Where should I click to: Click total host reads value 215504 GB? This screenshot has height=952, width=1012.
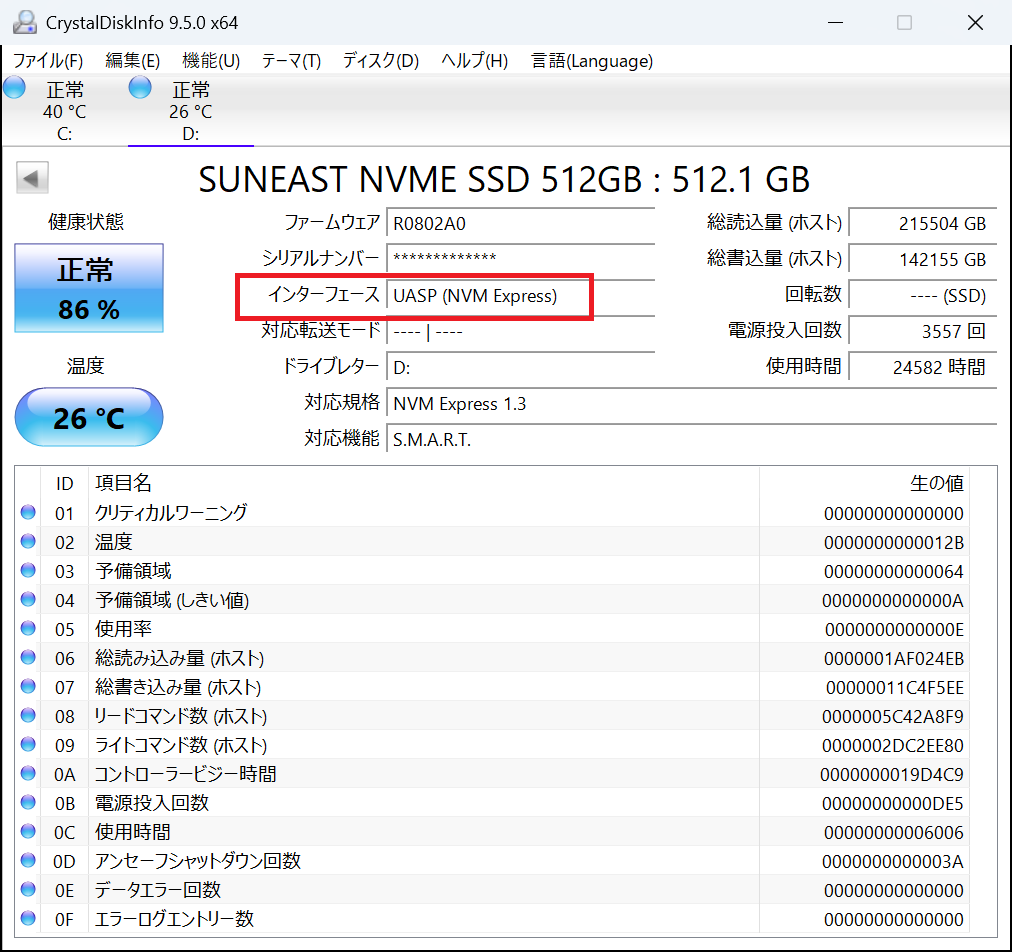[923, 224]
